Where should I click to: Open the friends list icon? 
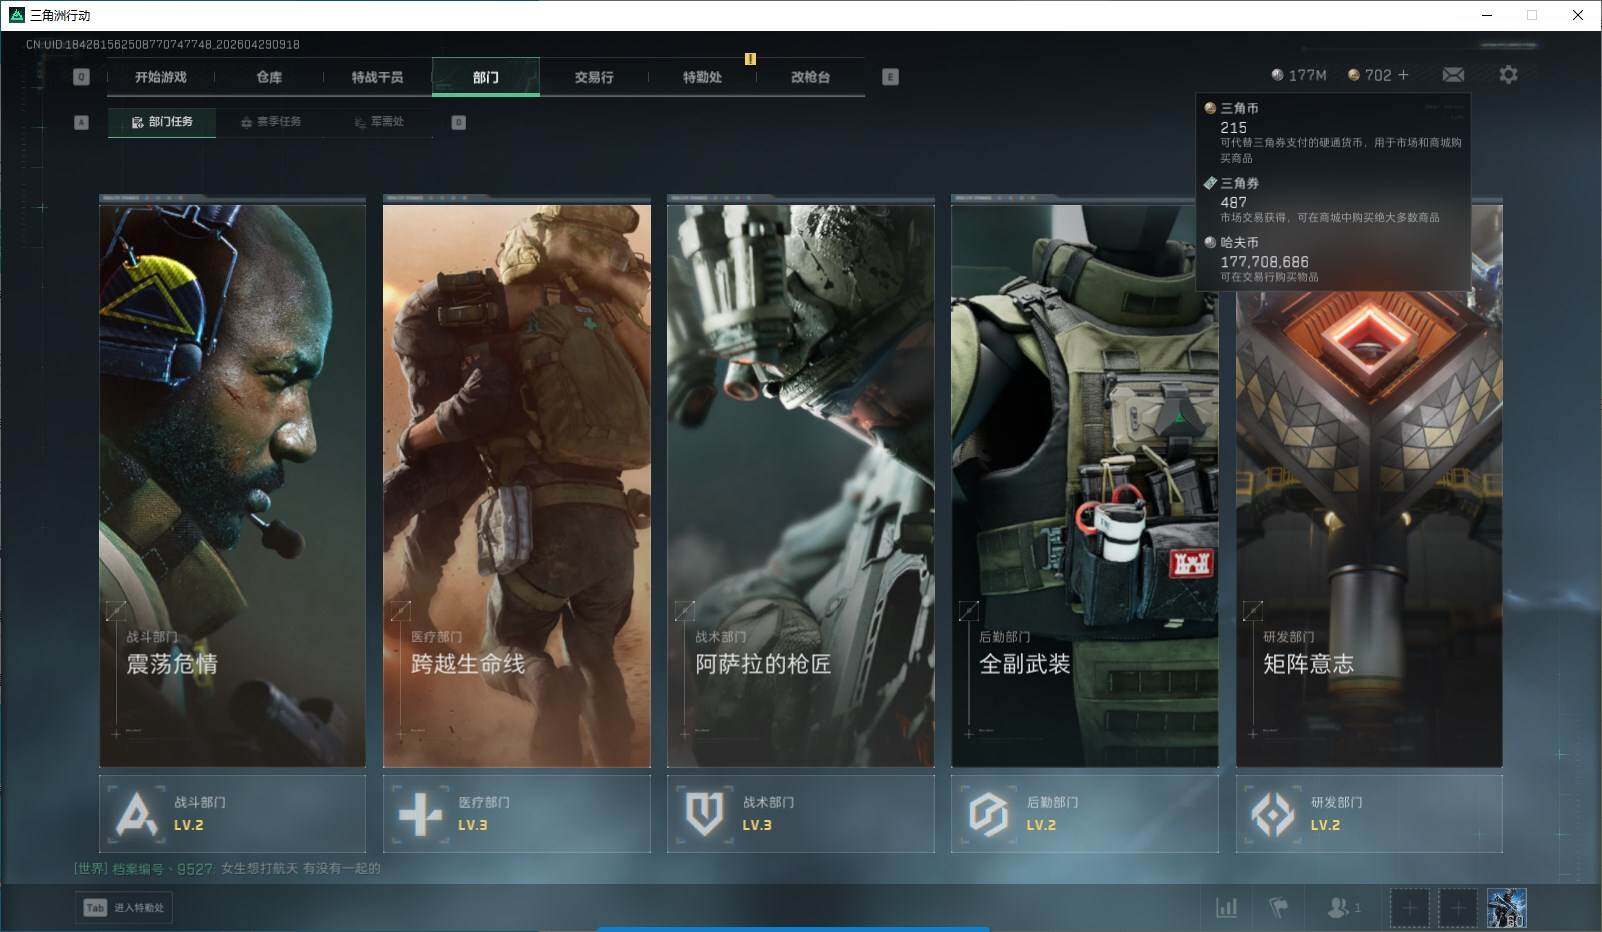point(1337,907)
